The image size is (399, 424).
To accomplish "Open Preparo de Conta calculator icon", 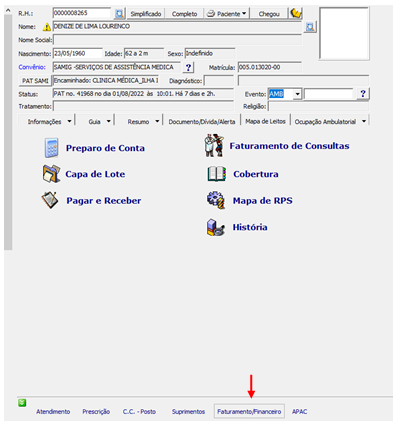I will 51,148.
